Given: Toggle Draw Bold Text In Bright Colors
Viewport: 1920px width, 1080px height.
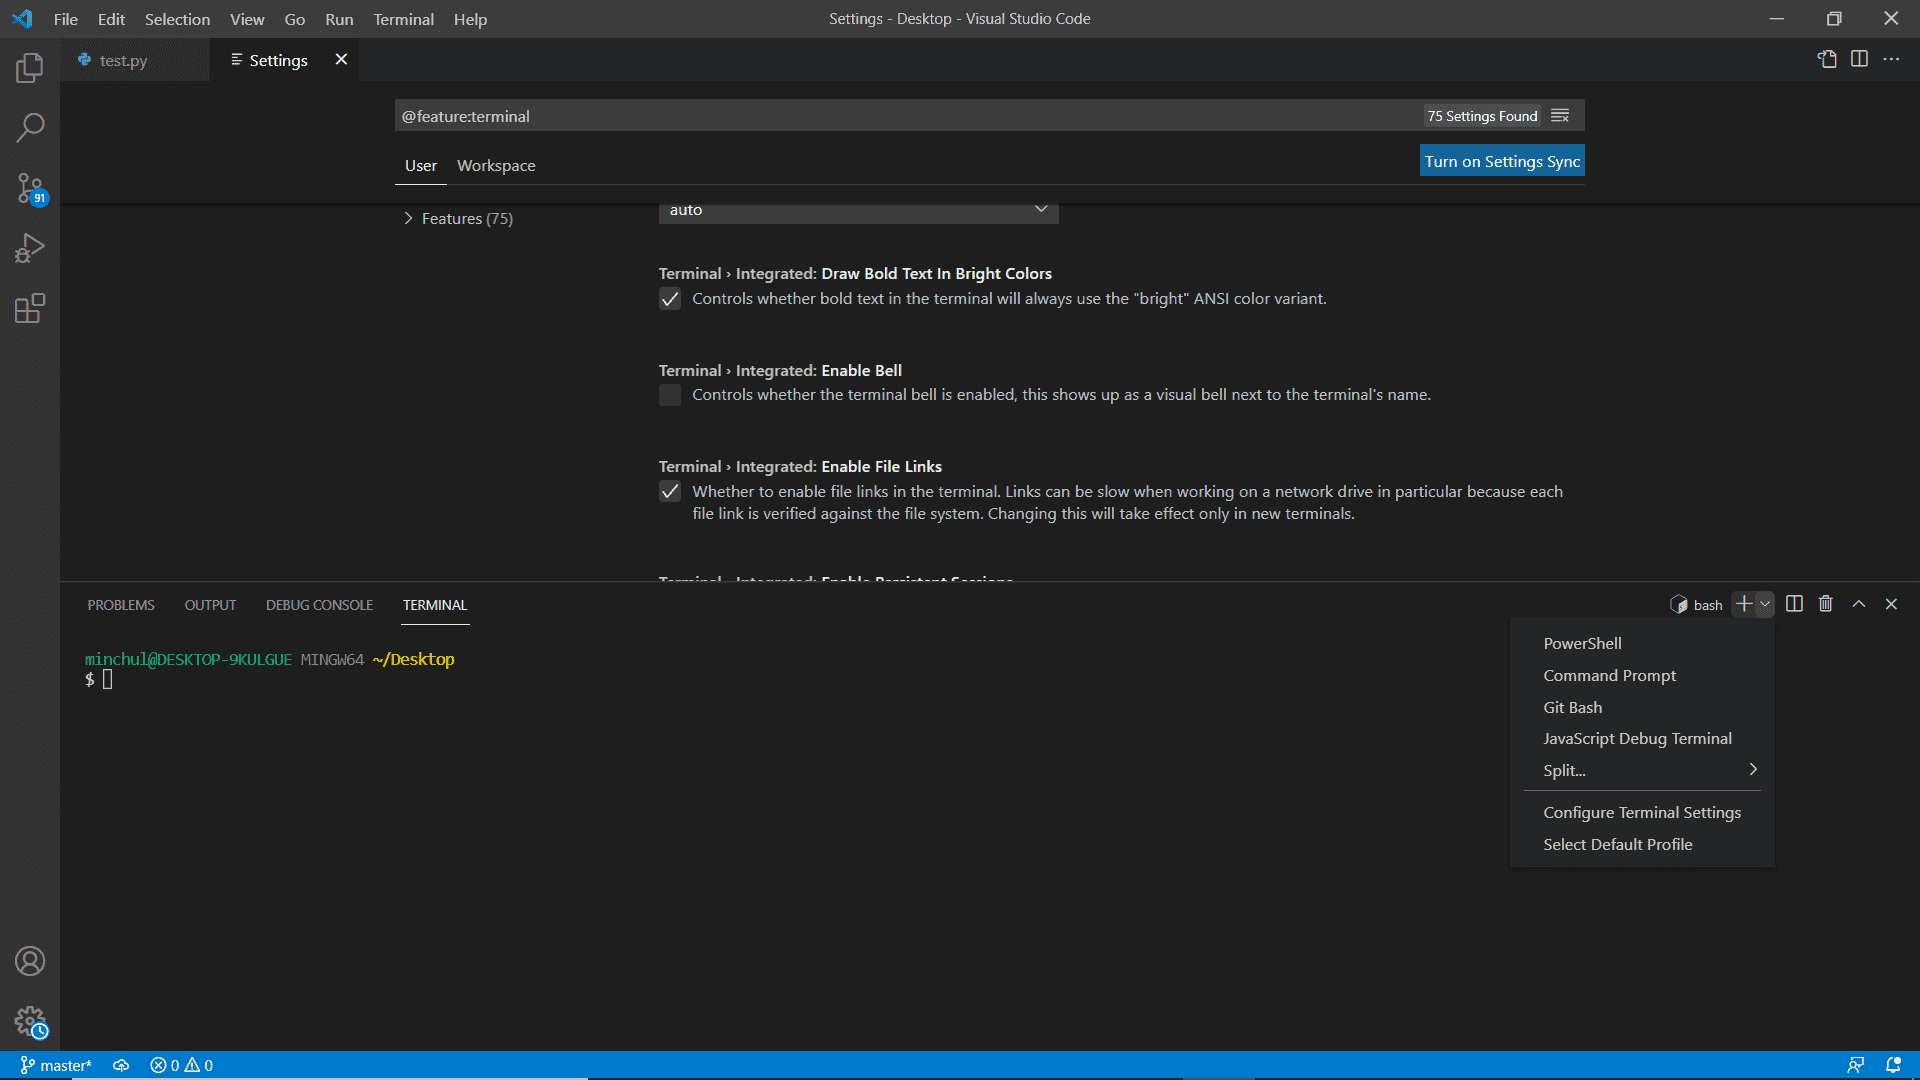Looking at the screenshot, I should (x=670, y=299).
